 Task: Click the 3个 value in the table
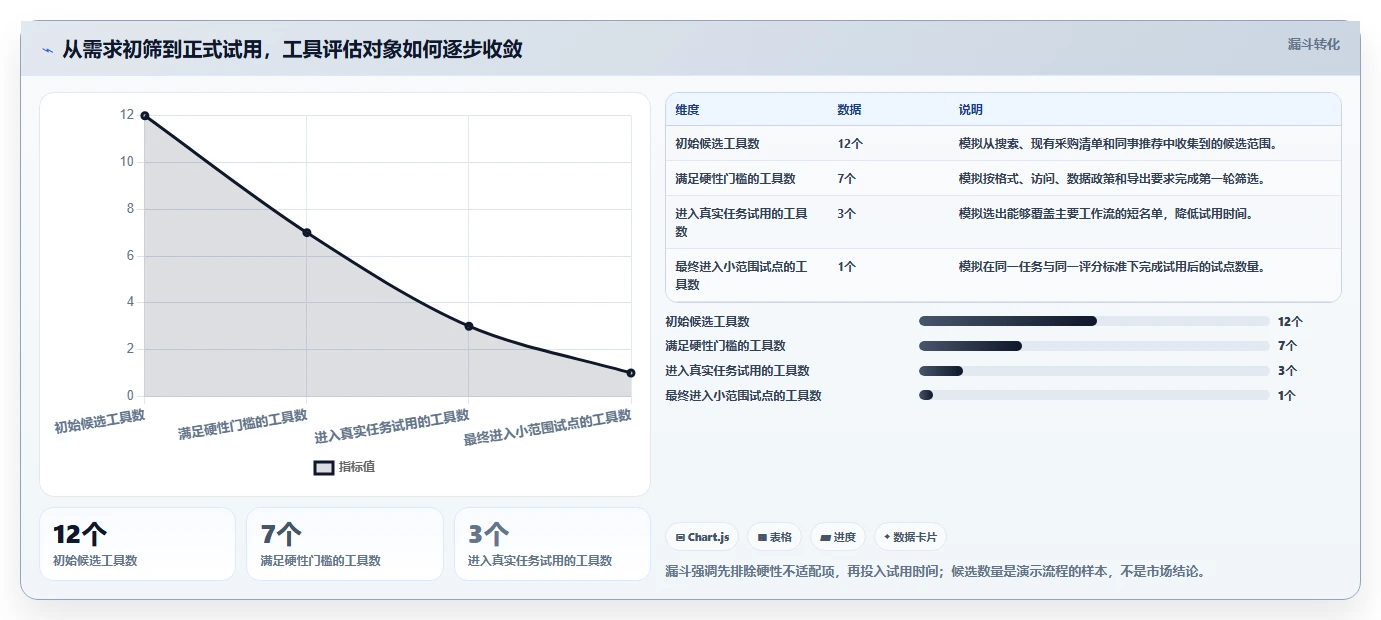pyautogui.click(x=847, y=214)
